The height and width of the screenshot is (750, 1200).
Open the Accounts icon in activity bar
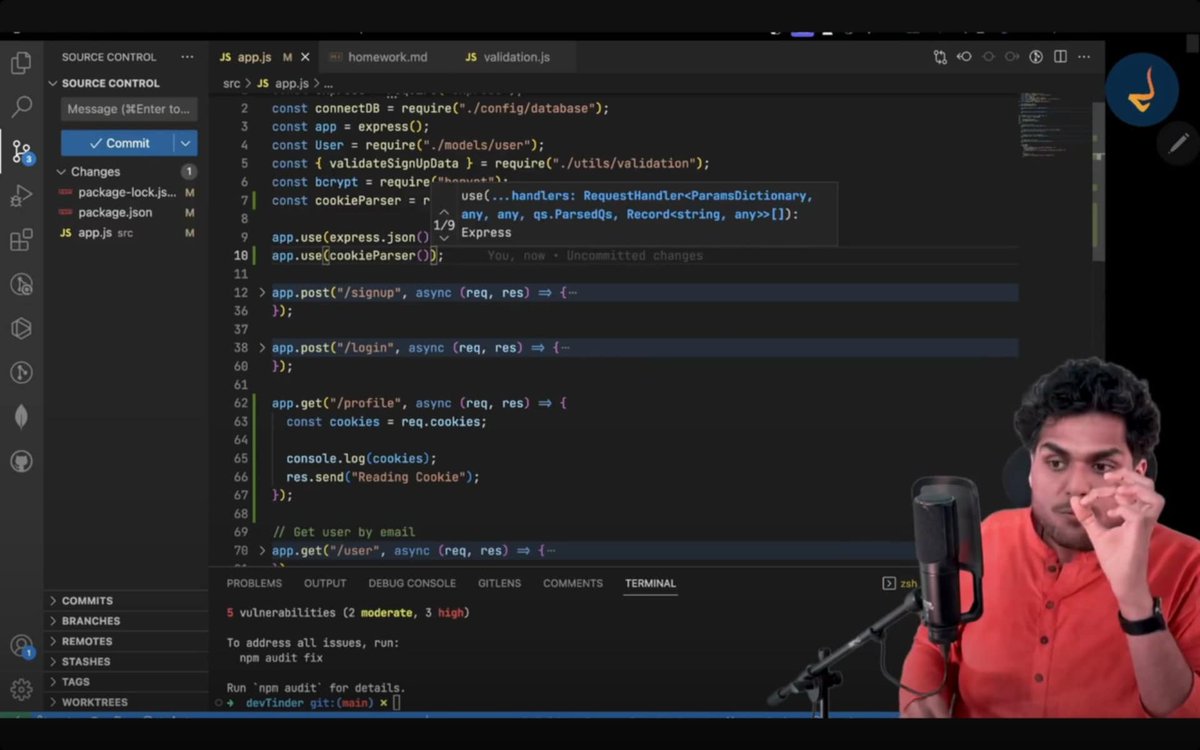(x=20, y=646)
